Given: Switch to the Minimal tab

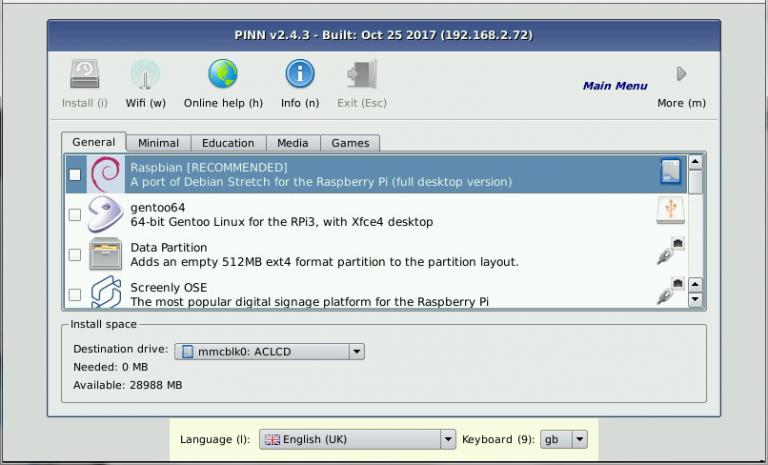Looking at the screenshot, I should pyautogui.click(x=159, y=143).
